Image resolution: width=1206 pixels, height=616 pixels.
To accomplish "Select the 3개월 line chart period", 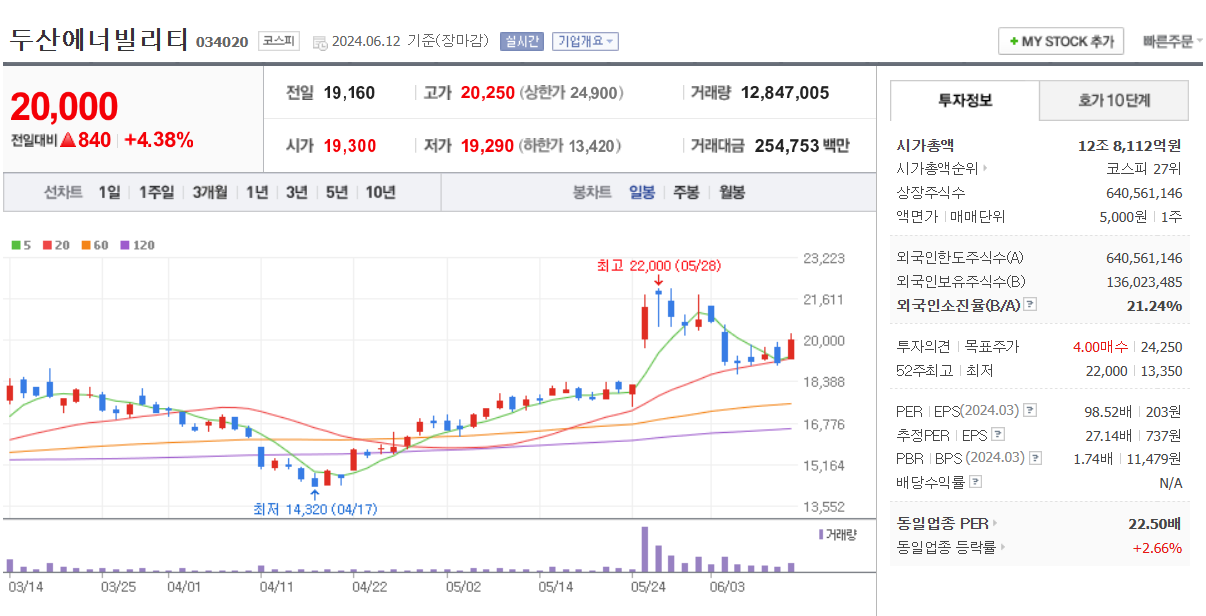I will coord(210,192).
